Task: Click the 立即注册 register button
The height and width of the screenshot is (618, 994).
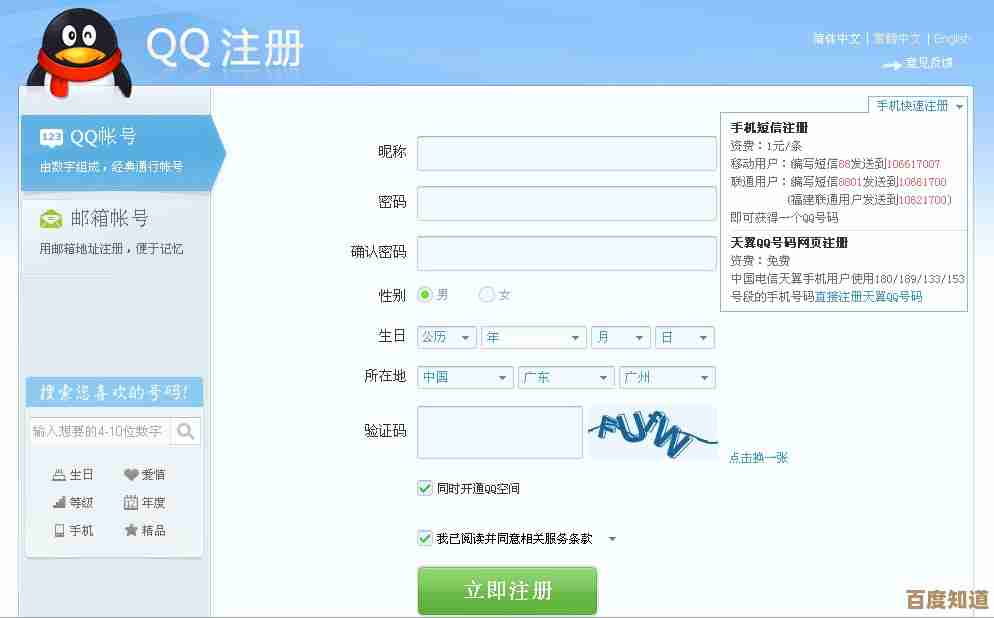Action: (507, 590)
